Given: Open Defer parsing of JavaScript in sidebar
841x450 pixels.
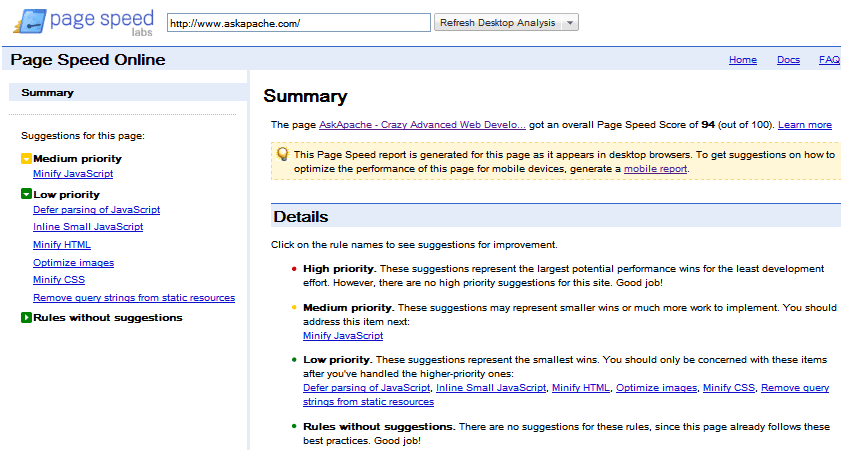Looking at the screenshot, I should click(96, 210).
